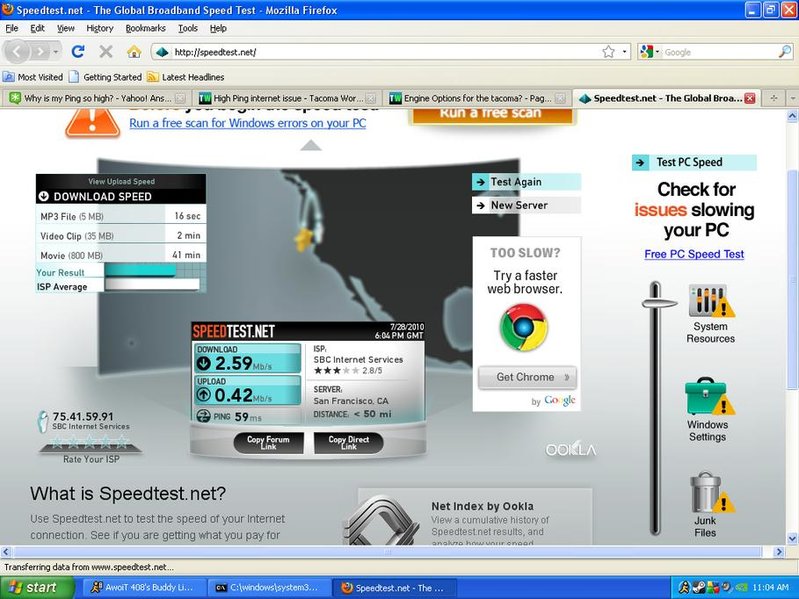Screen dimensions: 799x599
Task: Open the View menu
Action: coord(65,29)
